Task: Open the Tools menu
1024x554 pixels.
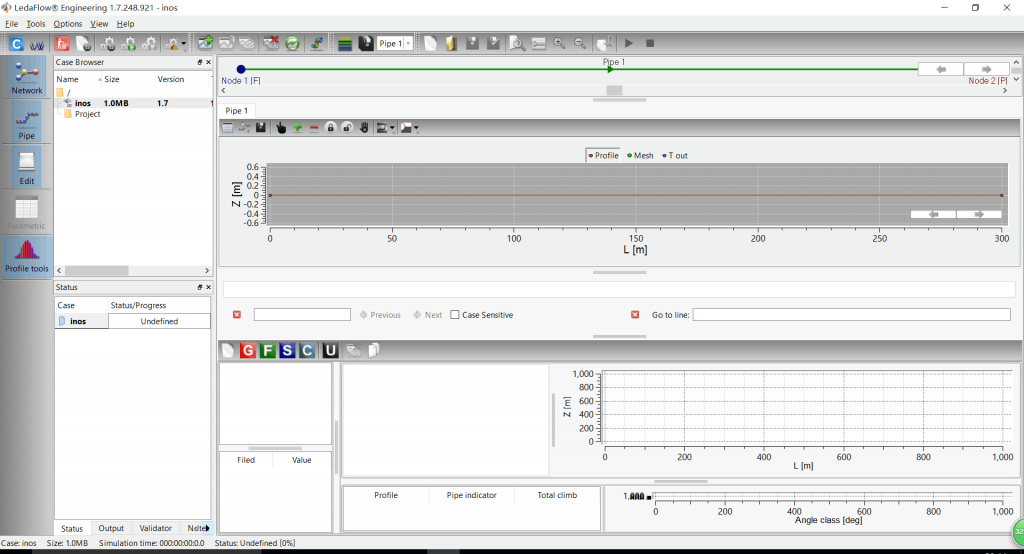Action: (36, 23)
